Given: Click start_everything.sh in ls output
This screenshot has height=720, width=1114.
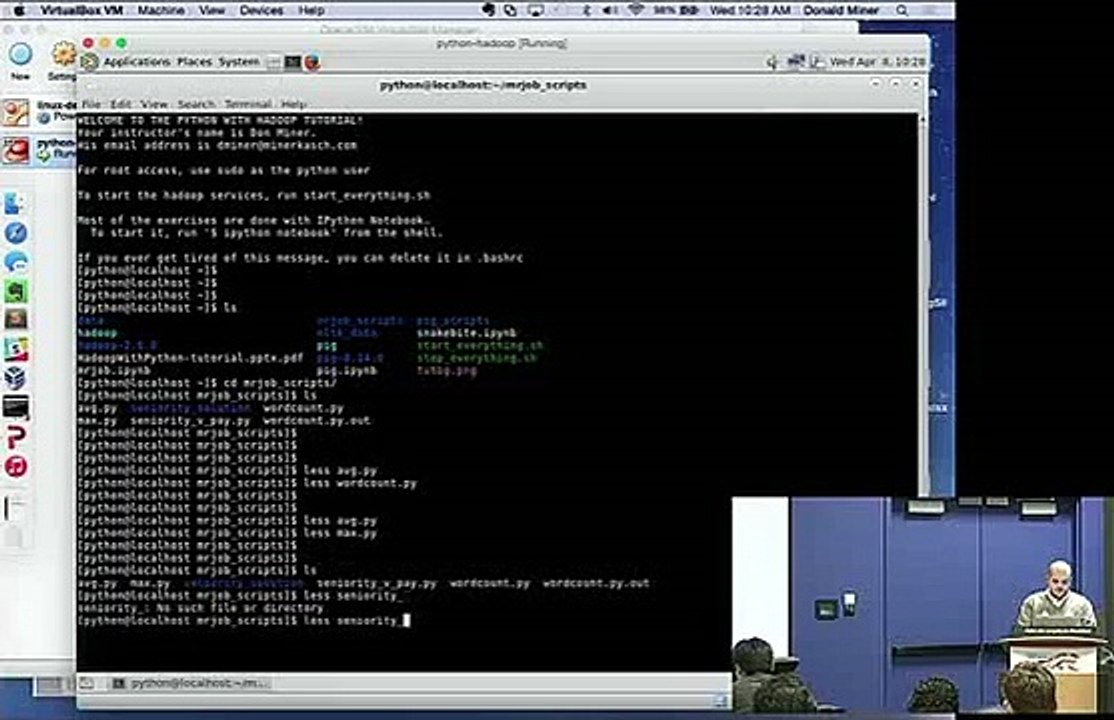Looking at the screenshot, I should coord(480,345).
